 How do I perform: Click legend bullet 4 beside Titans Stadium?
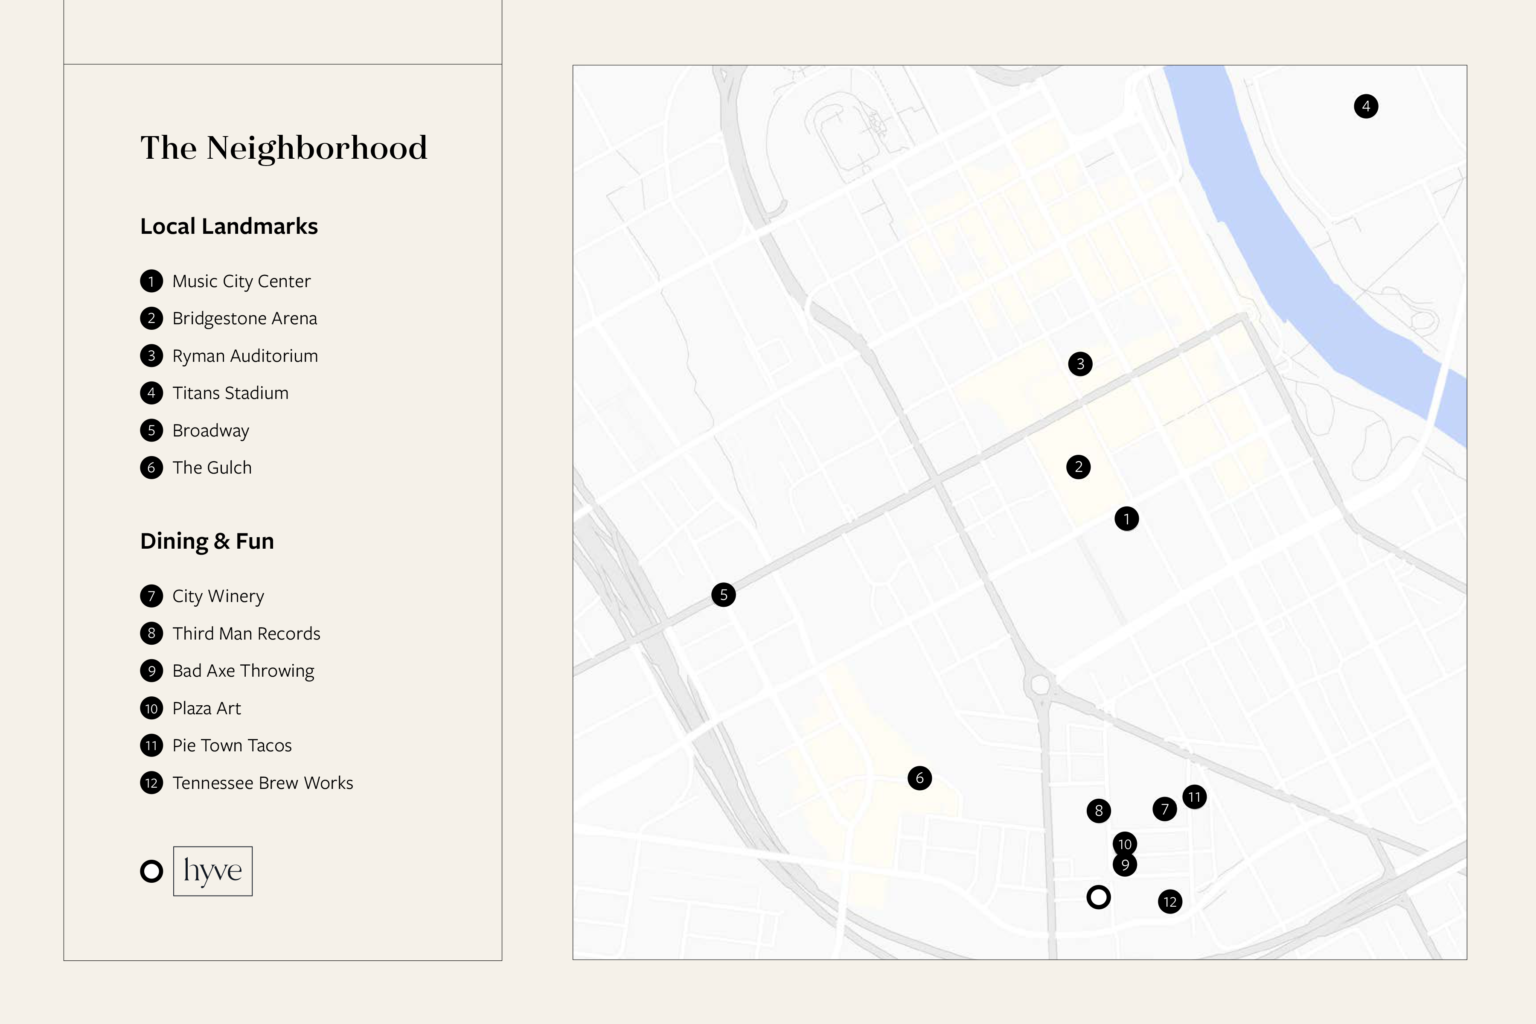point(151,393)
